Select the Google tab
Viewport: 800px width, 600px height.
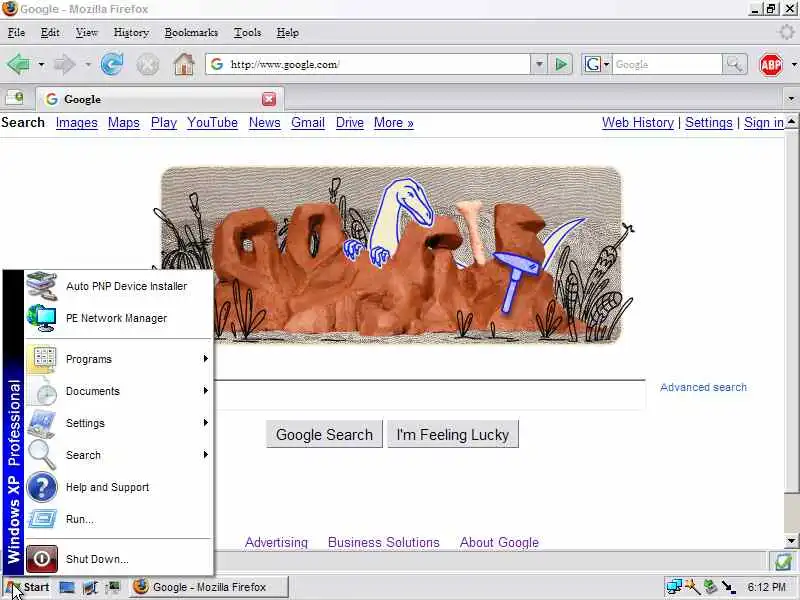(x=160, y=99)
